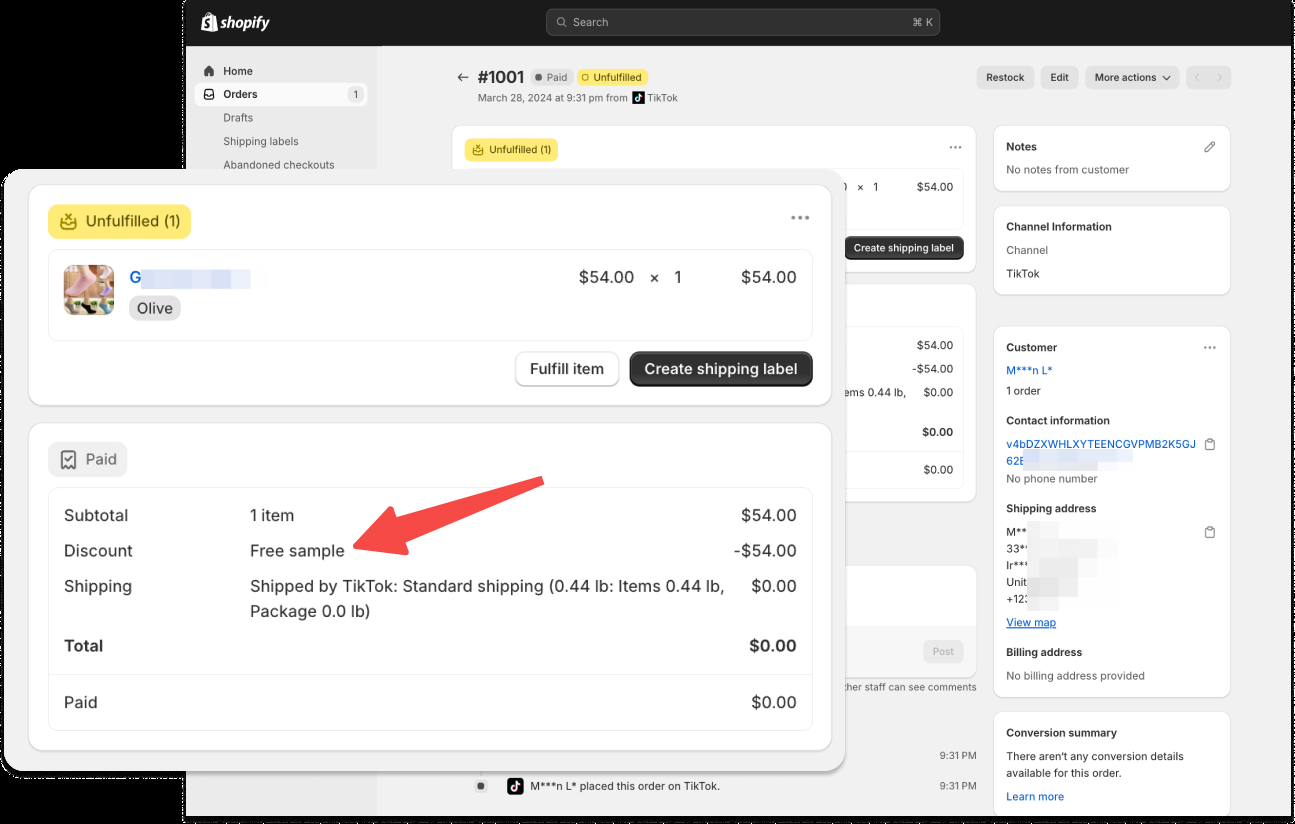Go to the previous order arrow
This screenshot has width=1295, height=824.
point(1197,78)
